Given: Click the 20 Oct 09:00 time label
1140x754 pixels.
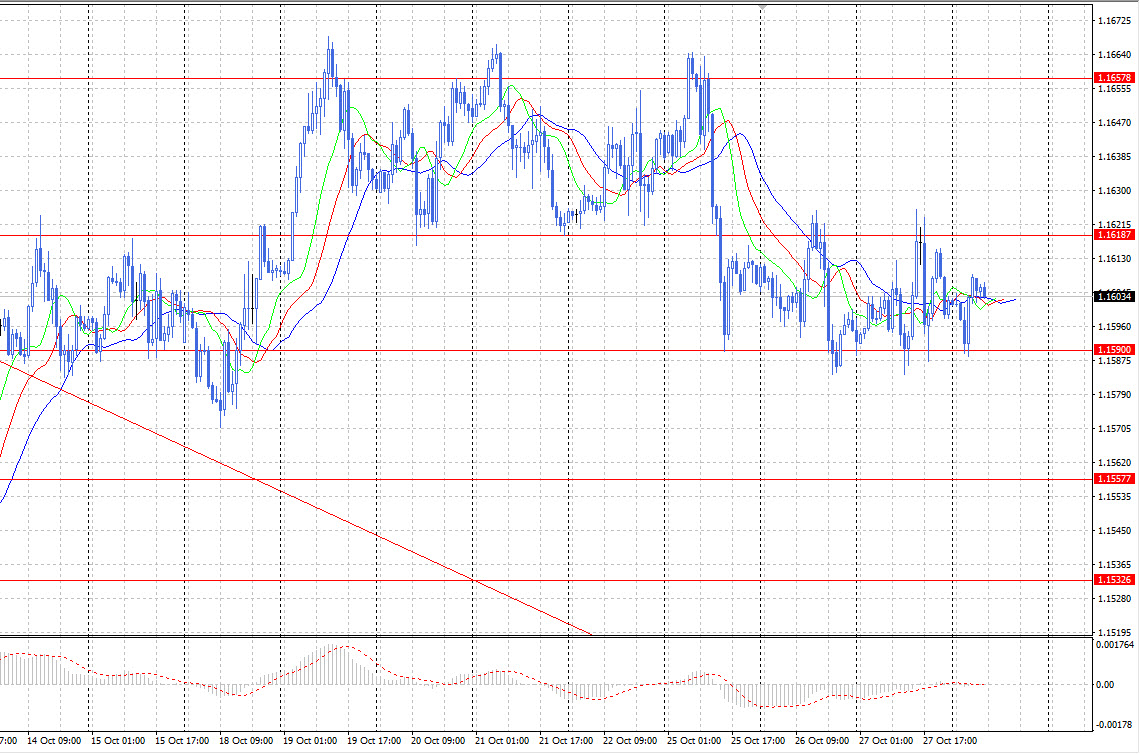Looking at the screenshot, I should pos(438,741).
